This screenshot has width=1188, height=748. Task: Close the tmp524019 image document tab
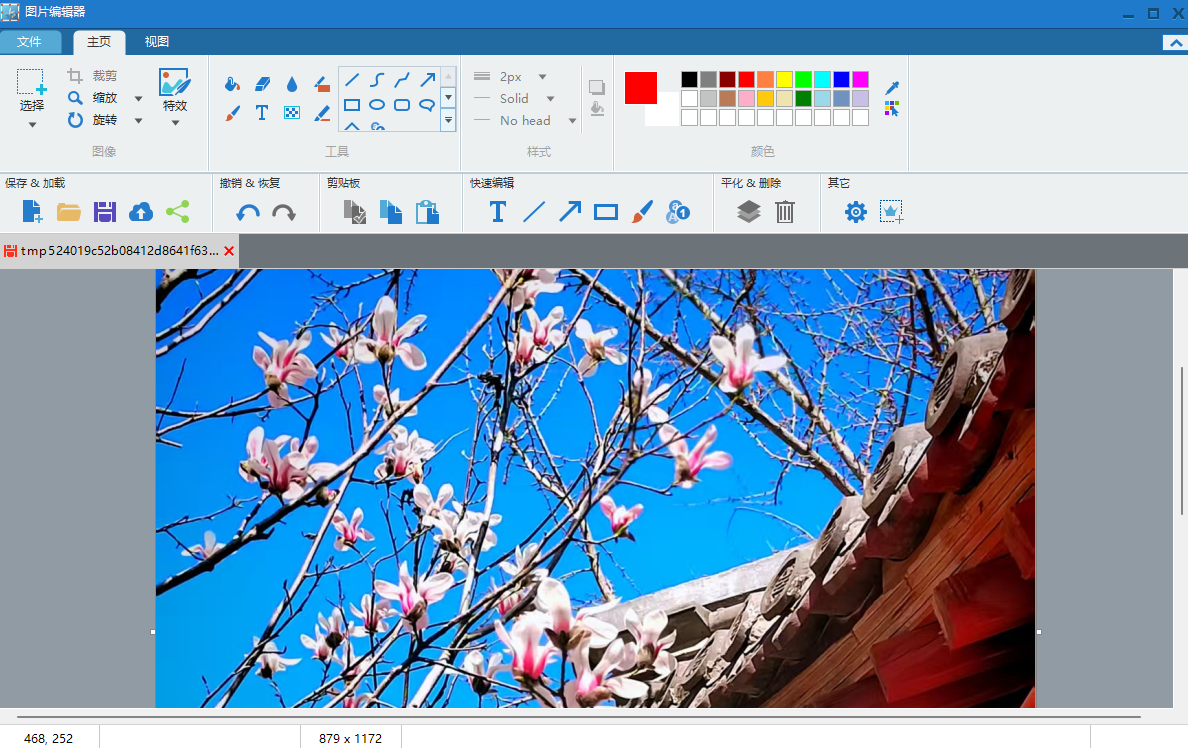pyautogui.click(x=229, y=251)
